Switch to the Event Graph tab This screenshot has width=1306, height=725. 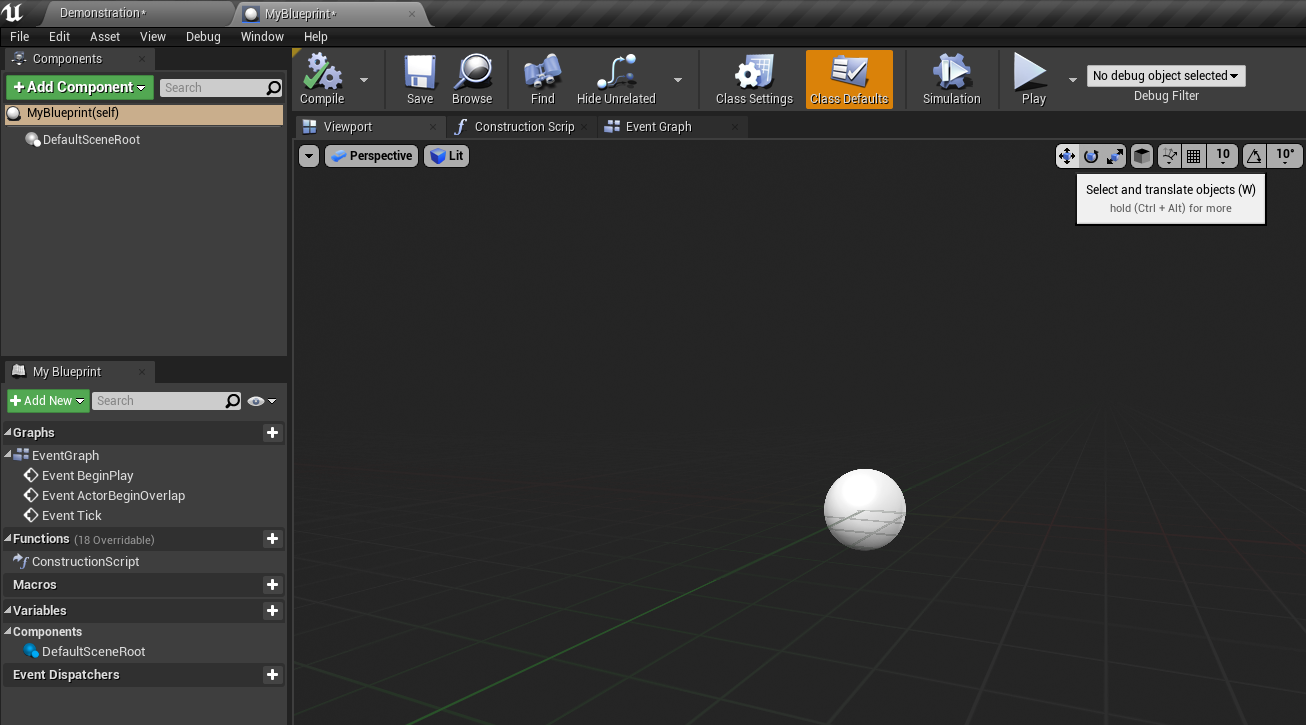click(672, 127)
